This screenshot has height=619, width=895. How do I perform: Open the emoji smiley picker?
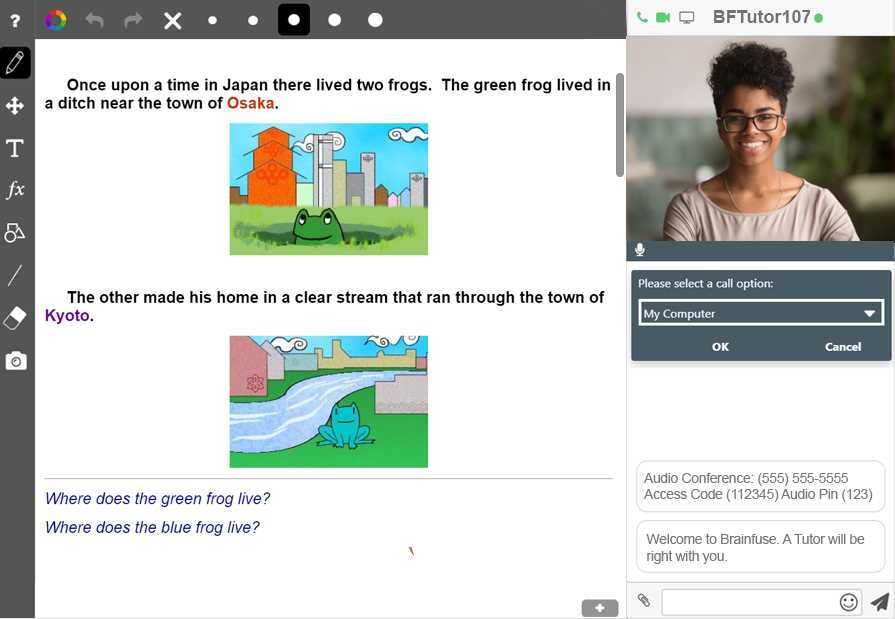point(849,602)
